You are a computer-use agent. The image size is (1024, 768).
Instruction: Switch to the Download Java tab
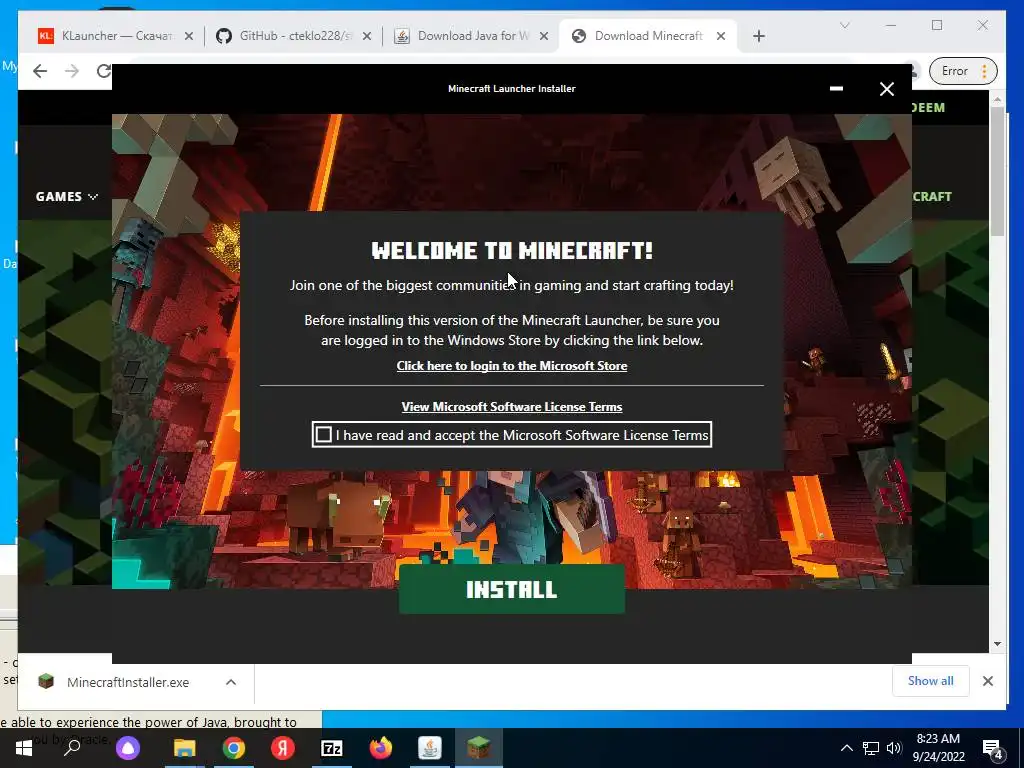(x=465, y=36)
